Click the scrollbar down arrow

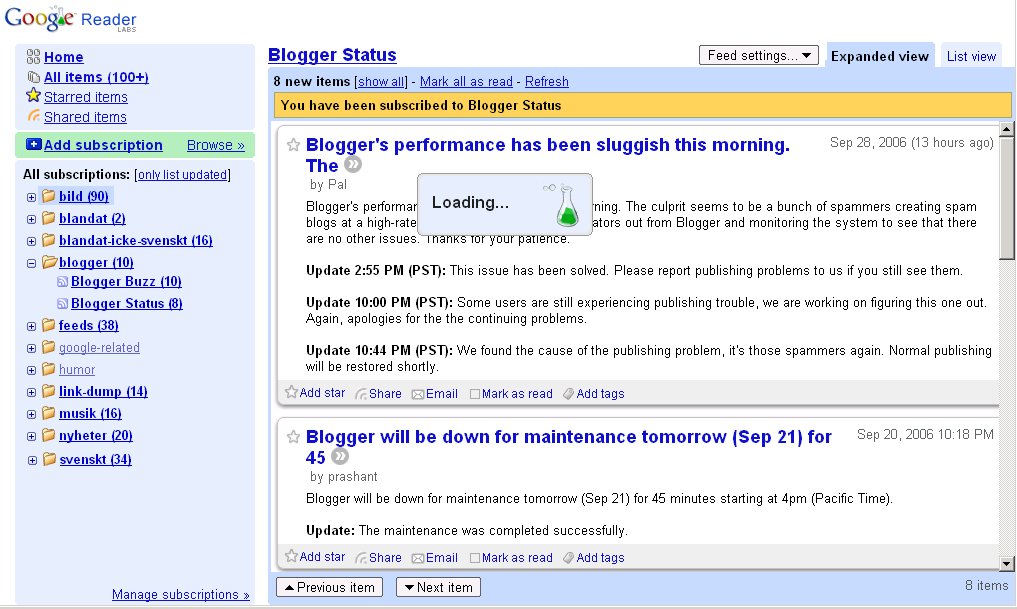click(1006, 564)
